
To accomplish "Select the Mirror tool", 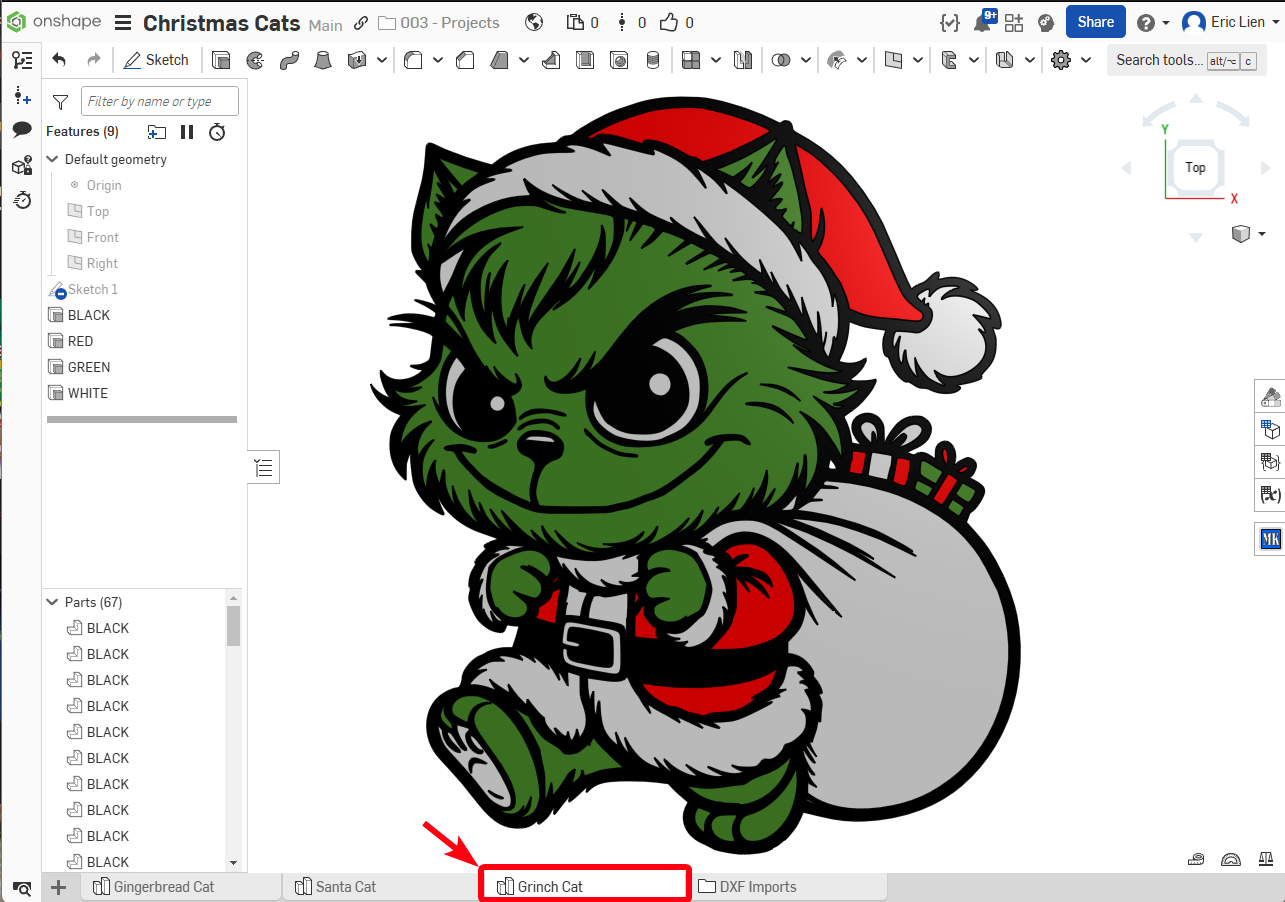I will pos(742,60).
